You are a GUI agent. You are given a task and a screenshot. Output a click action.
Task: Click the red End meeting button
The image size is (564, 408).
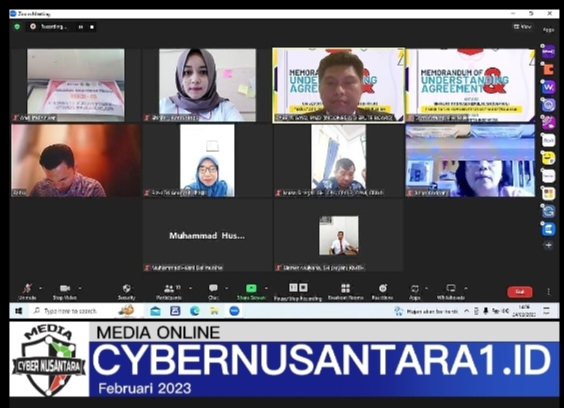pyautogui.click(x=520, y=292)
